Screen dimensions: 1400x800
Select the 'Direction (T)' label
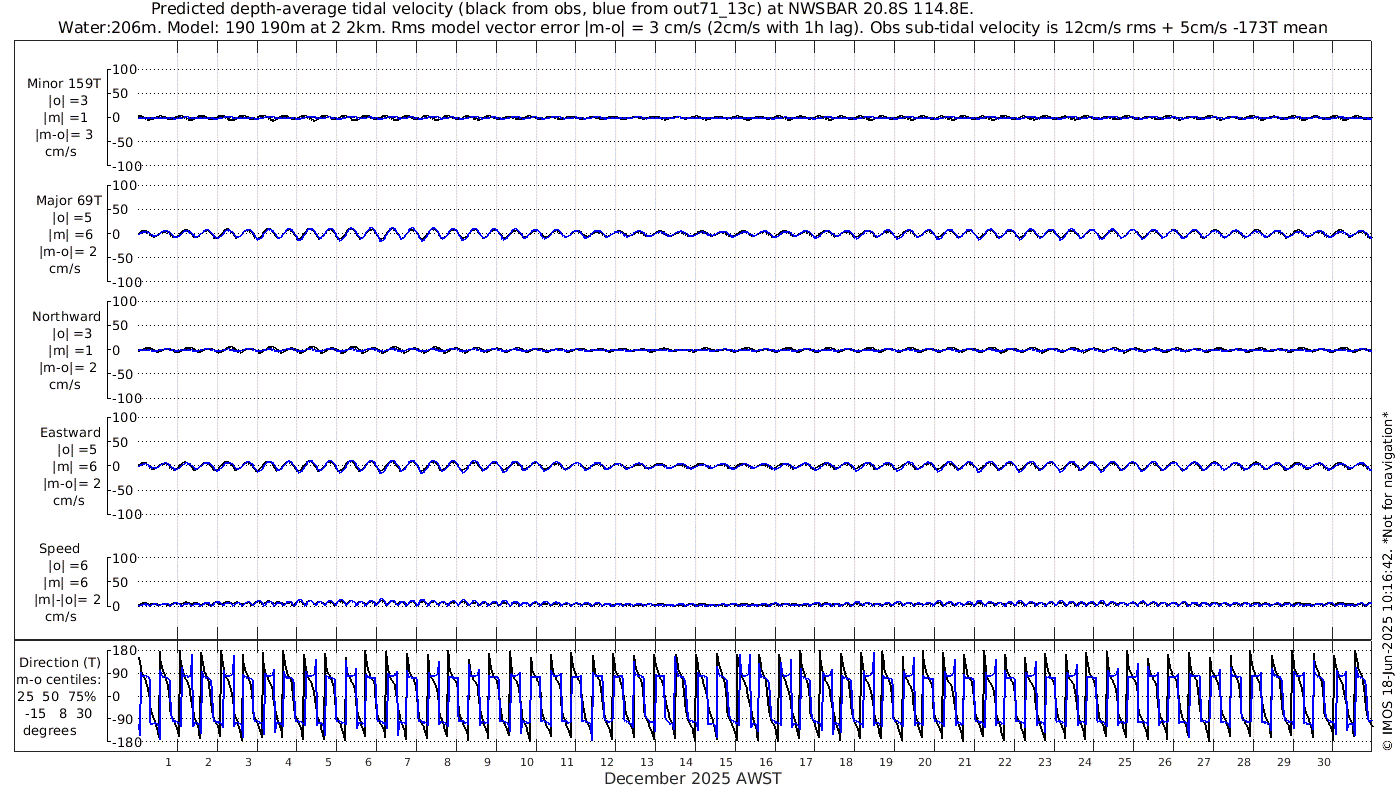[60, 663]
